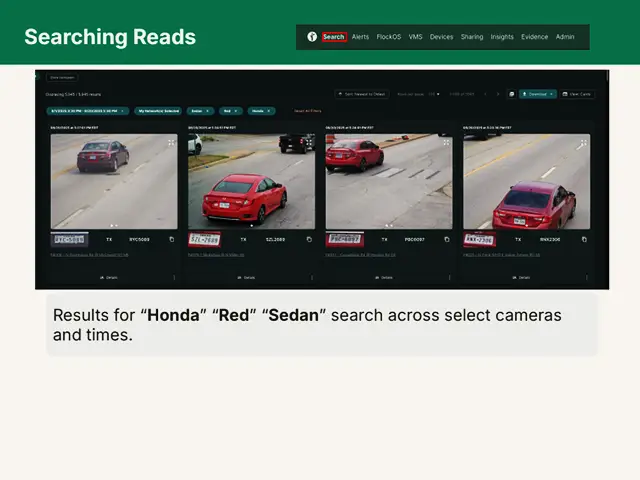
Task: Remove the Honda filter chip
Action: [x=272, y=110]
